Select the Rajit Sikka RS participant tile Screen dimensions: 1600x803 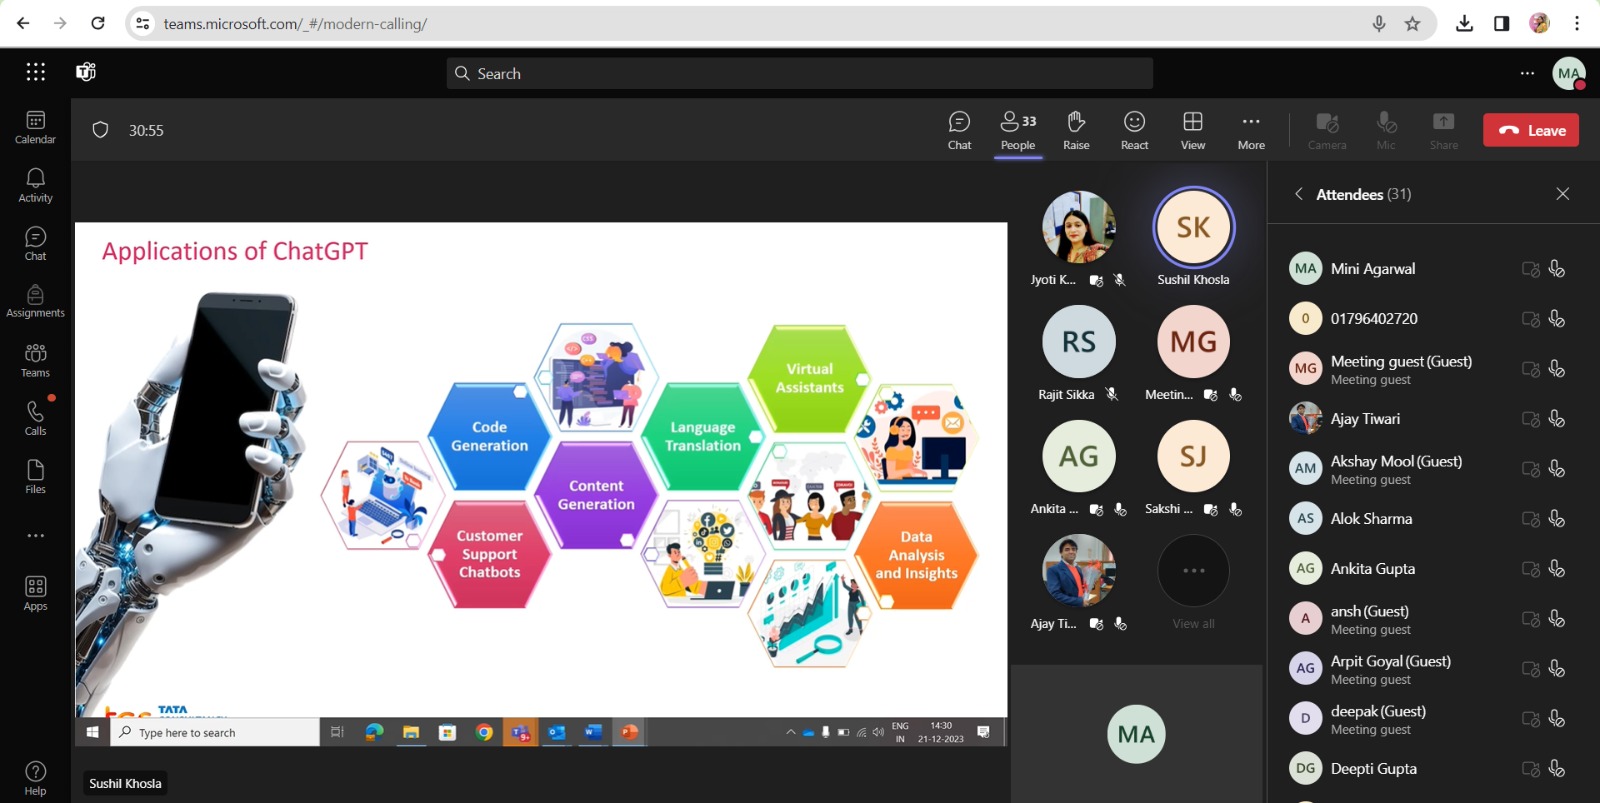[x=1079, y=354]
